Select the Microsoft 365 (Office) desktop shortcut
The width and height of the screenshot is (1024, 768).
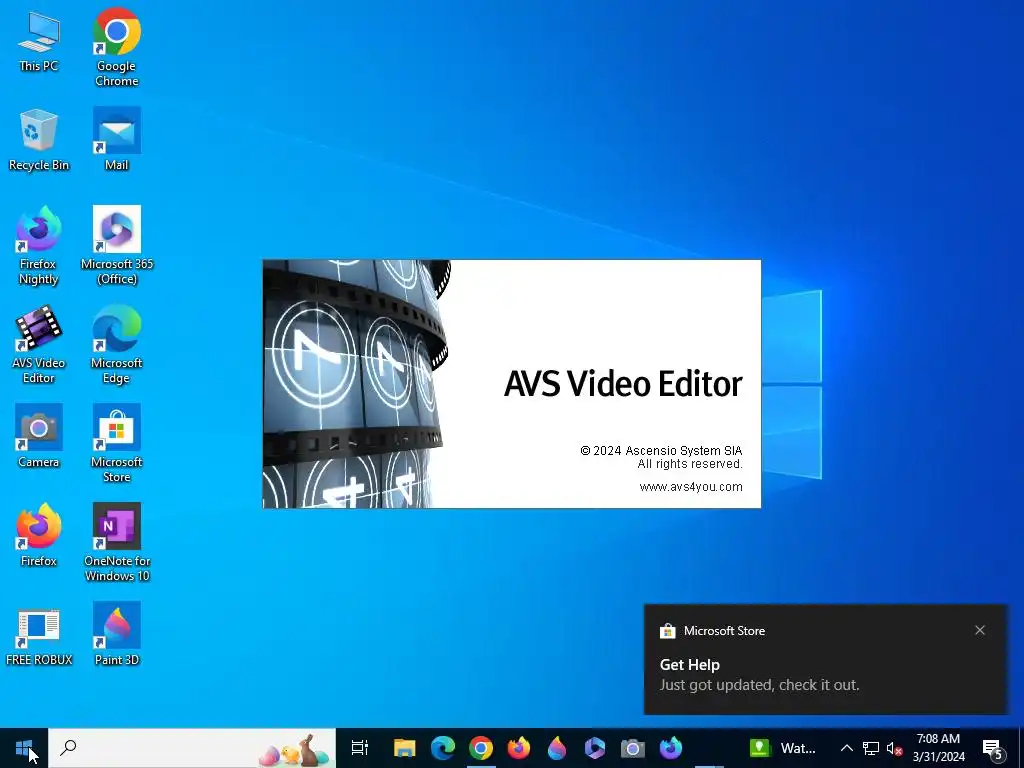117,246
